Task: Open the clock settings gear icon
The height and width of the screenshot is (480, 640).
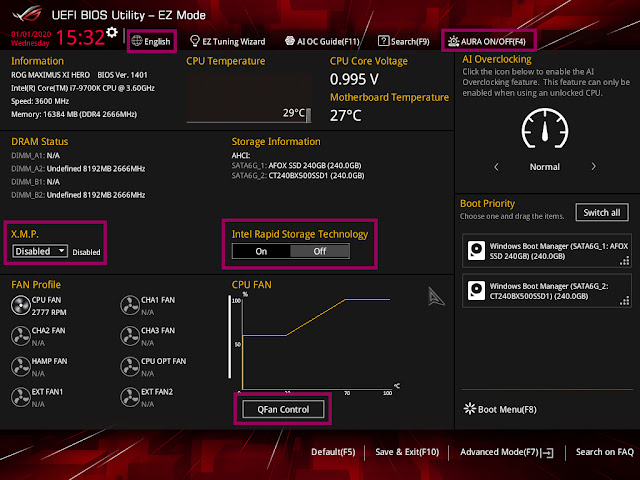Action: point(112,32)
